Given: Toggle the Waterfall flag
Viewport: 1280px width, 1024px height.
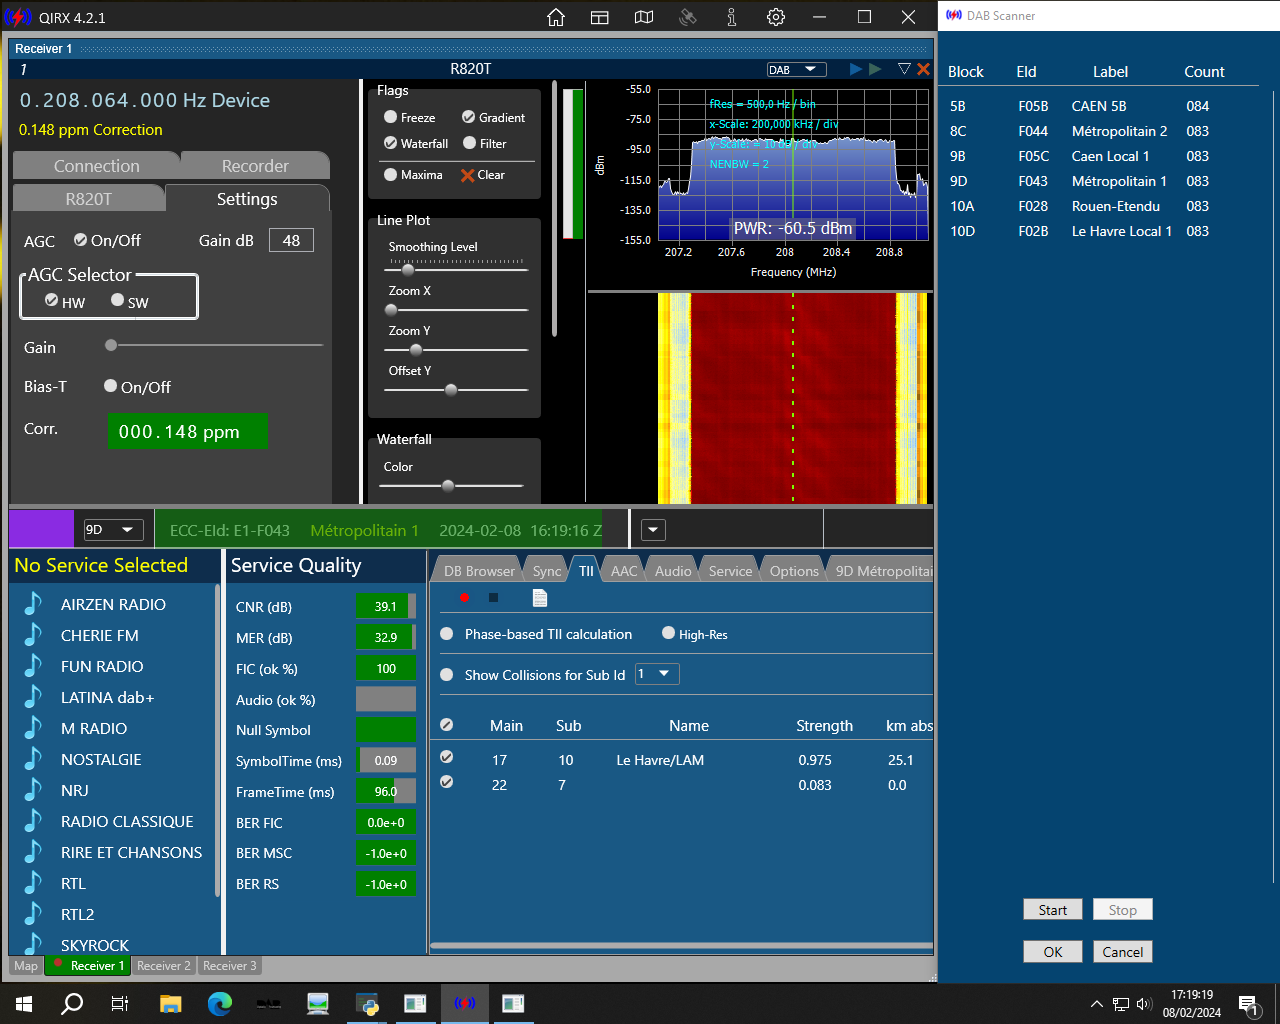Looking at the screenshot, I should [x=391, y=143].
